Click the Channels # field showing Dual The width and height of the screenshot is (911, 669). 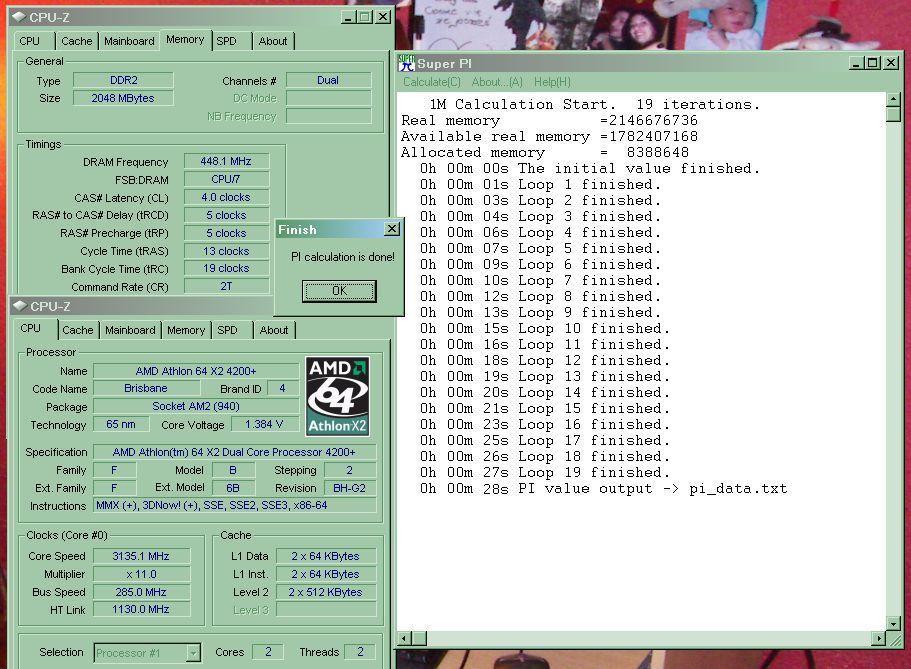coord(328,80)
